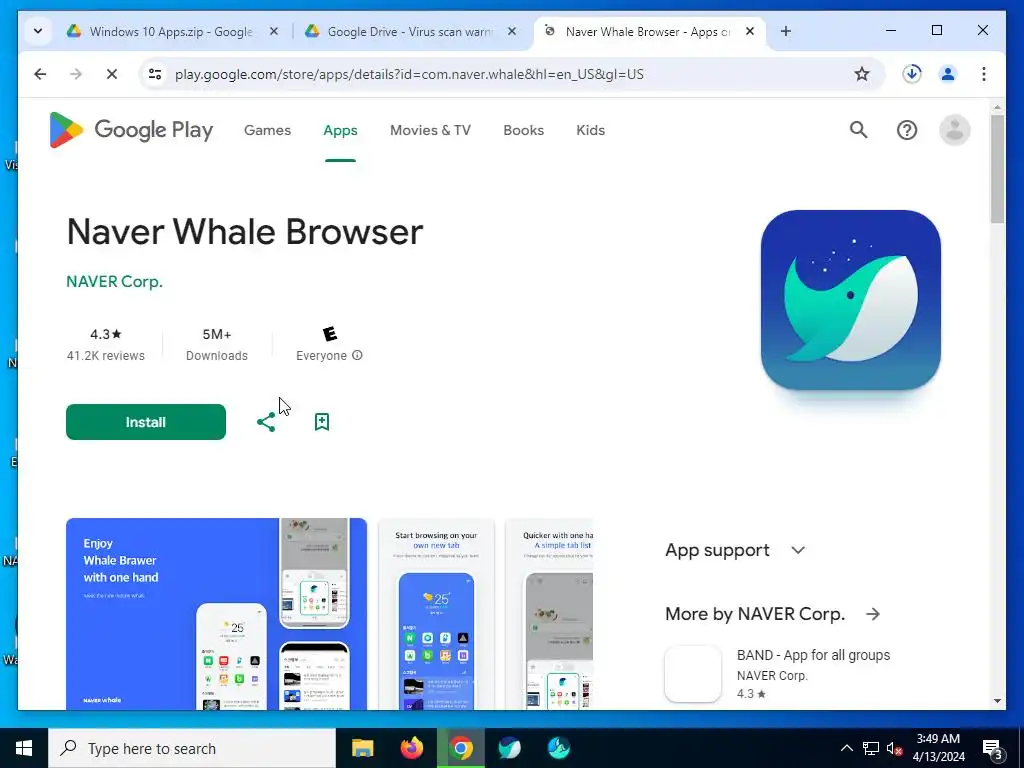Click the 5M+ Downloads text
This screenshot has height=768, width=1024.
pos(217,344)
